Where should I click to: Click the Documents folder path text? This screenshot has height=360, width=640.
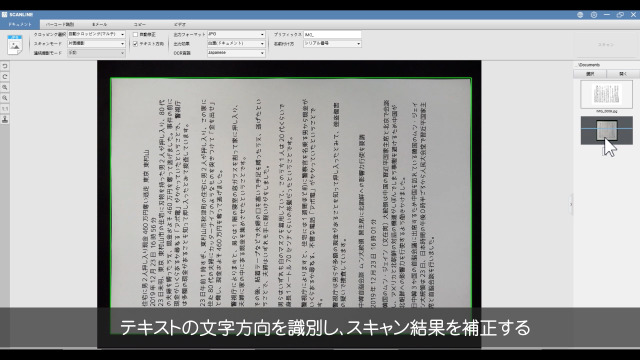pyautogui.click(x=589, y=65)
